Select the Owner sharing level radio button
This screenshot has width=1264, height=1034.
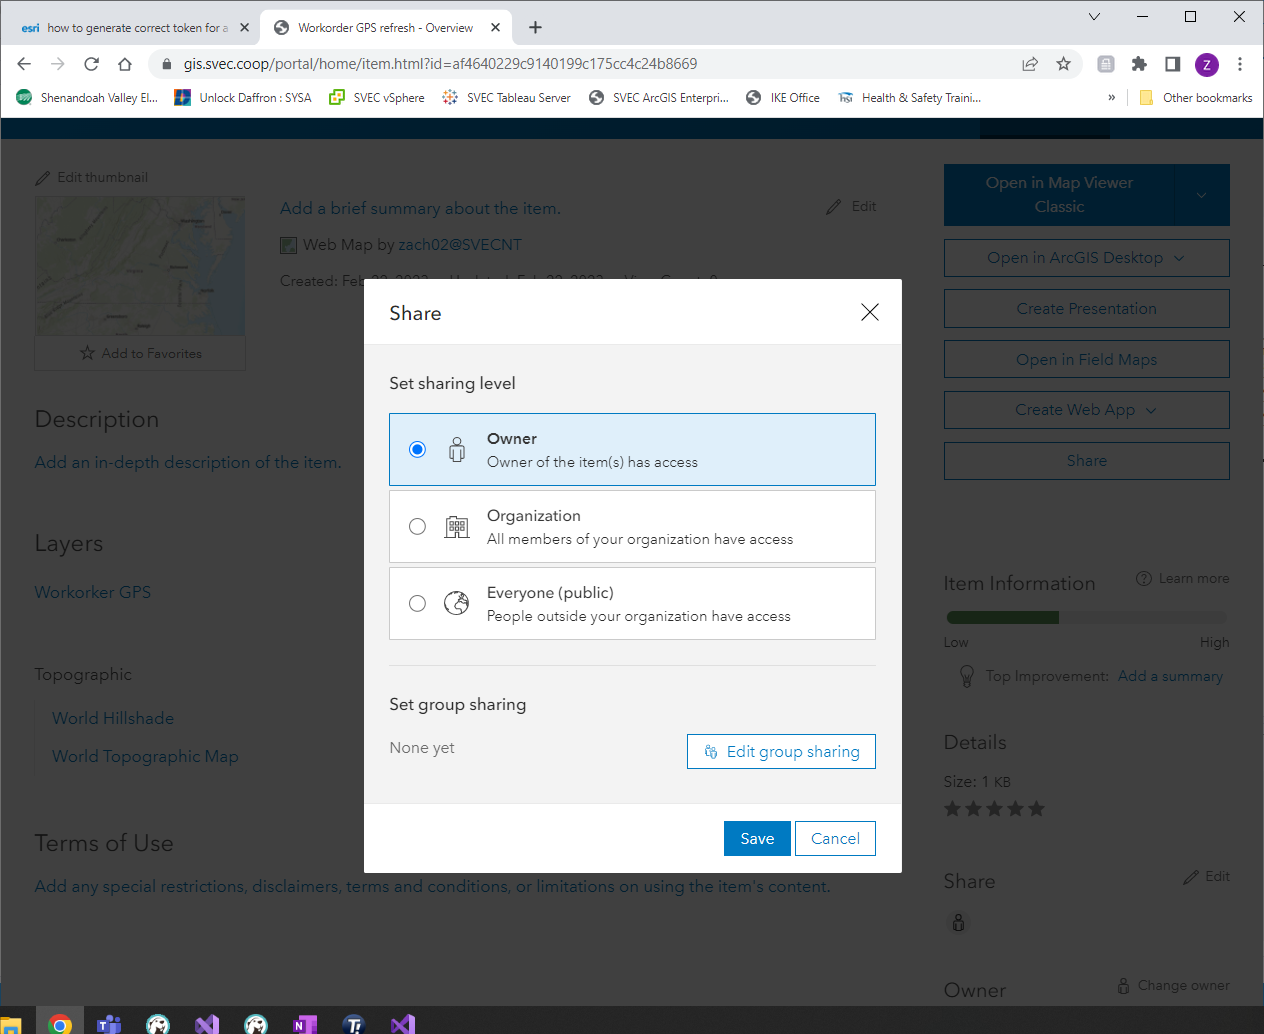[417, 449]
